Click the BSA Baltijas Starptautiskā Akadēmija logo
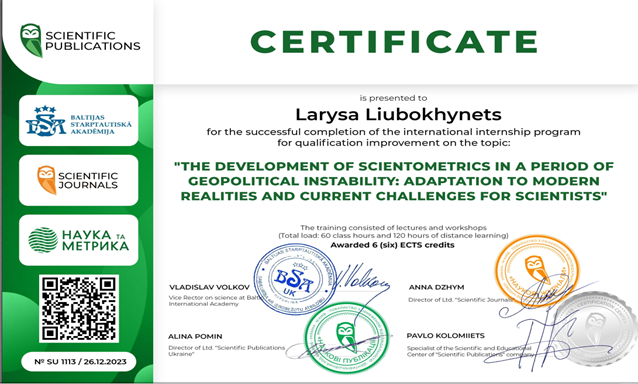Viewport: 638px width, 384px height. [79, 121]
